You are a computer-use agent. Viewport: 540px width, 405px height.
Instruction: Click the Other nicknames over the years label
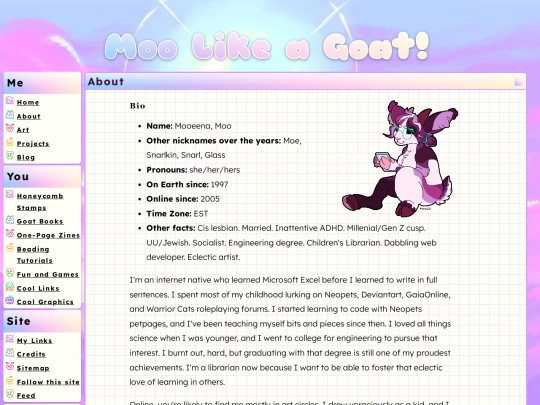(214, 141)
